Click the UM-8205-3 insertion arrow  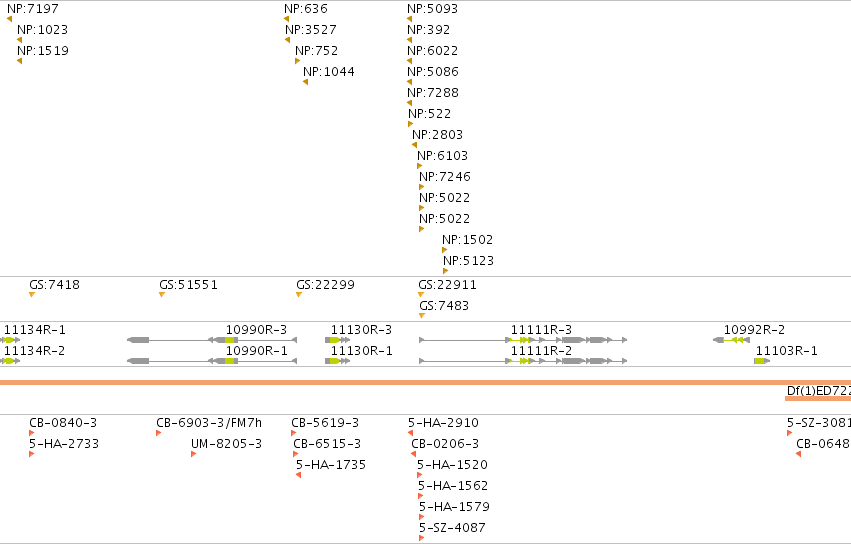tap(193, 454)
